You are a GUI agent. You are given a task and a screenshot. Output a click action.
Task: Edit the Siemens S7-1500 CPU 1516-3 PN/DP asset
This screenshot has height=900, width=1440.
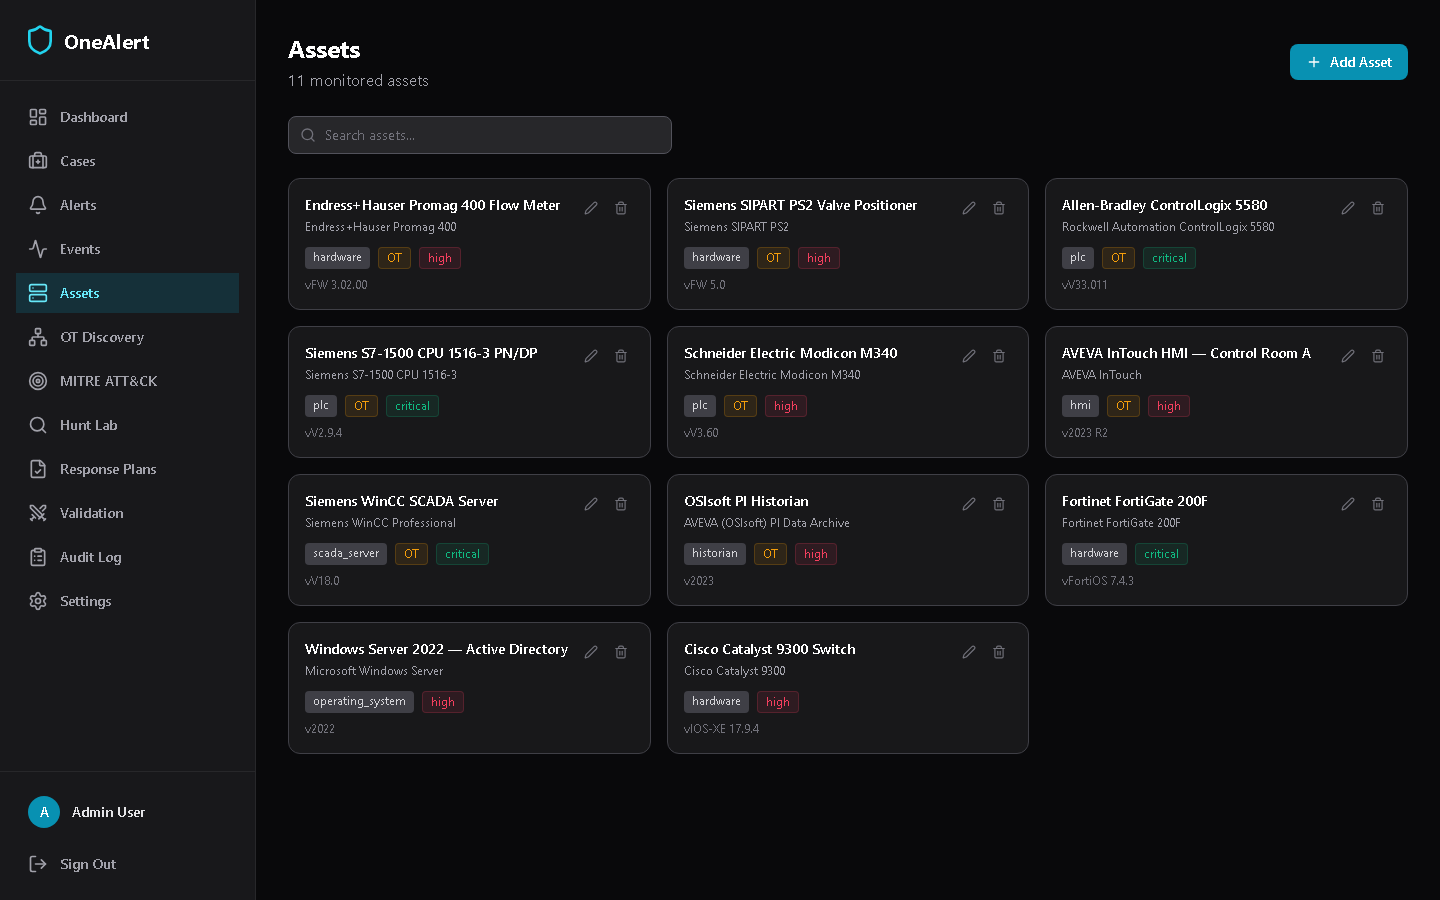[591, 356]
